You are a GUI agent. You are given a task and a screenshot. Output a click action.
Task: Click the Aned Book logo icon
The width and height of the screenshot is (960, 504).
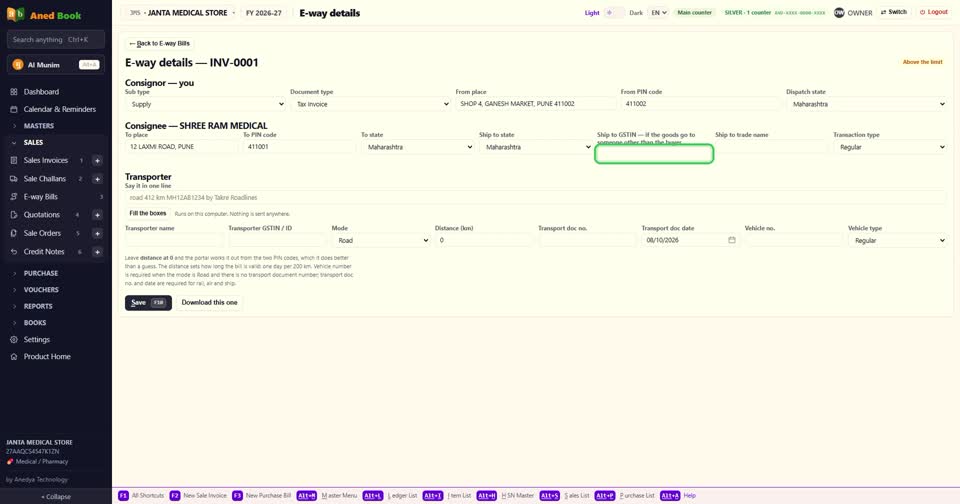15,14
